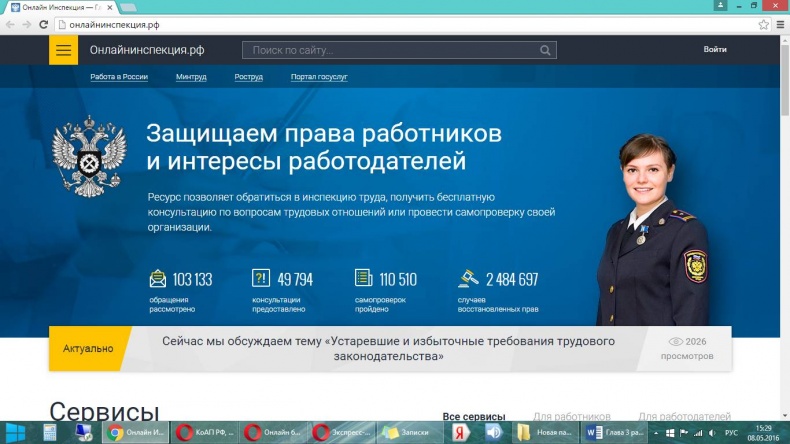Click the gavel icon near 2 484 697

(468, 279)
